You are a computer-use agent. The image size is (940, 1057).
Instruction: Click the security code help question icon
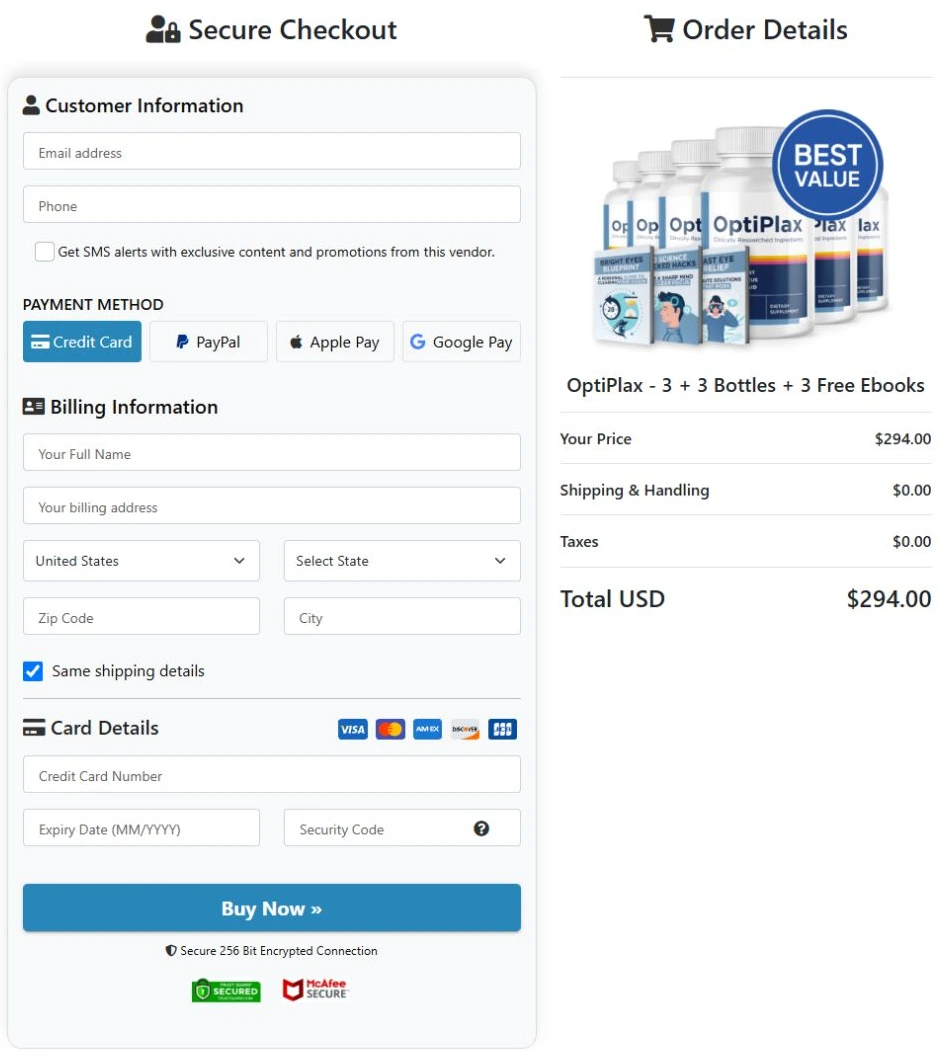[481, 828]
